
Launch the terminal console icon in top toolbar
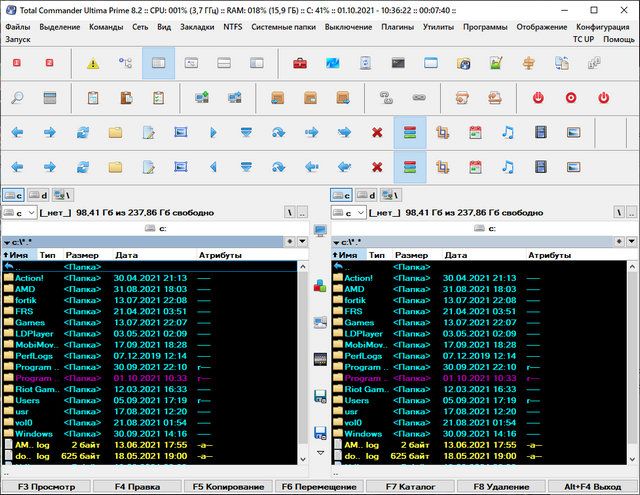tap(398, 63)
